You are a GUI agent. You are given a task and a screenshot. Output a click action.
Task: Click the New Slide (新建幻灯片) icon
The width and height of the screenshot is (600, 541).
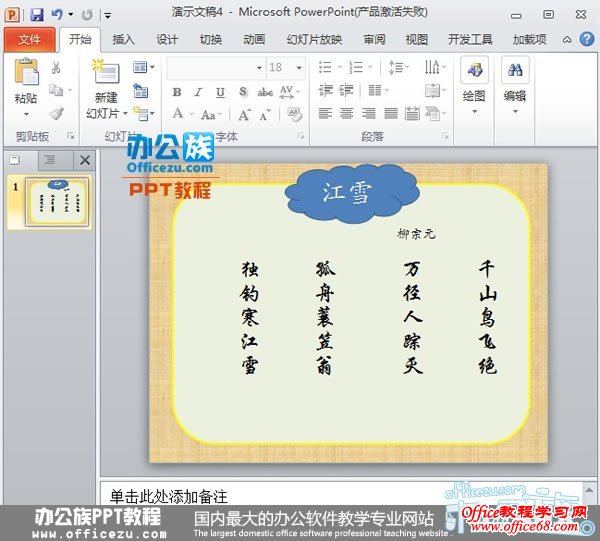(106, 74)
